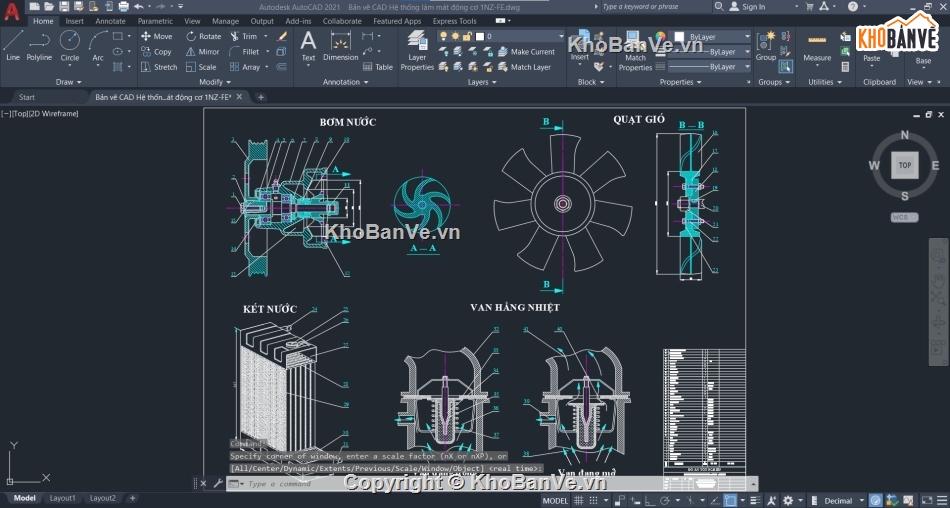Click the Insert block tool

580,46
